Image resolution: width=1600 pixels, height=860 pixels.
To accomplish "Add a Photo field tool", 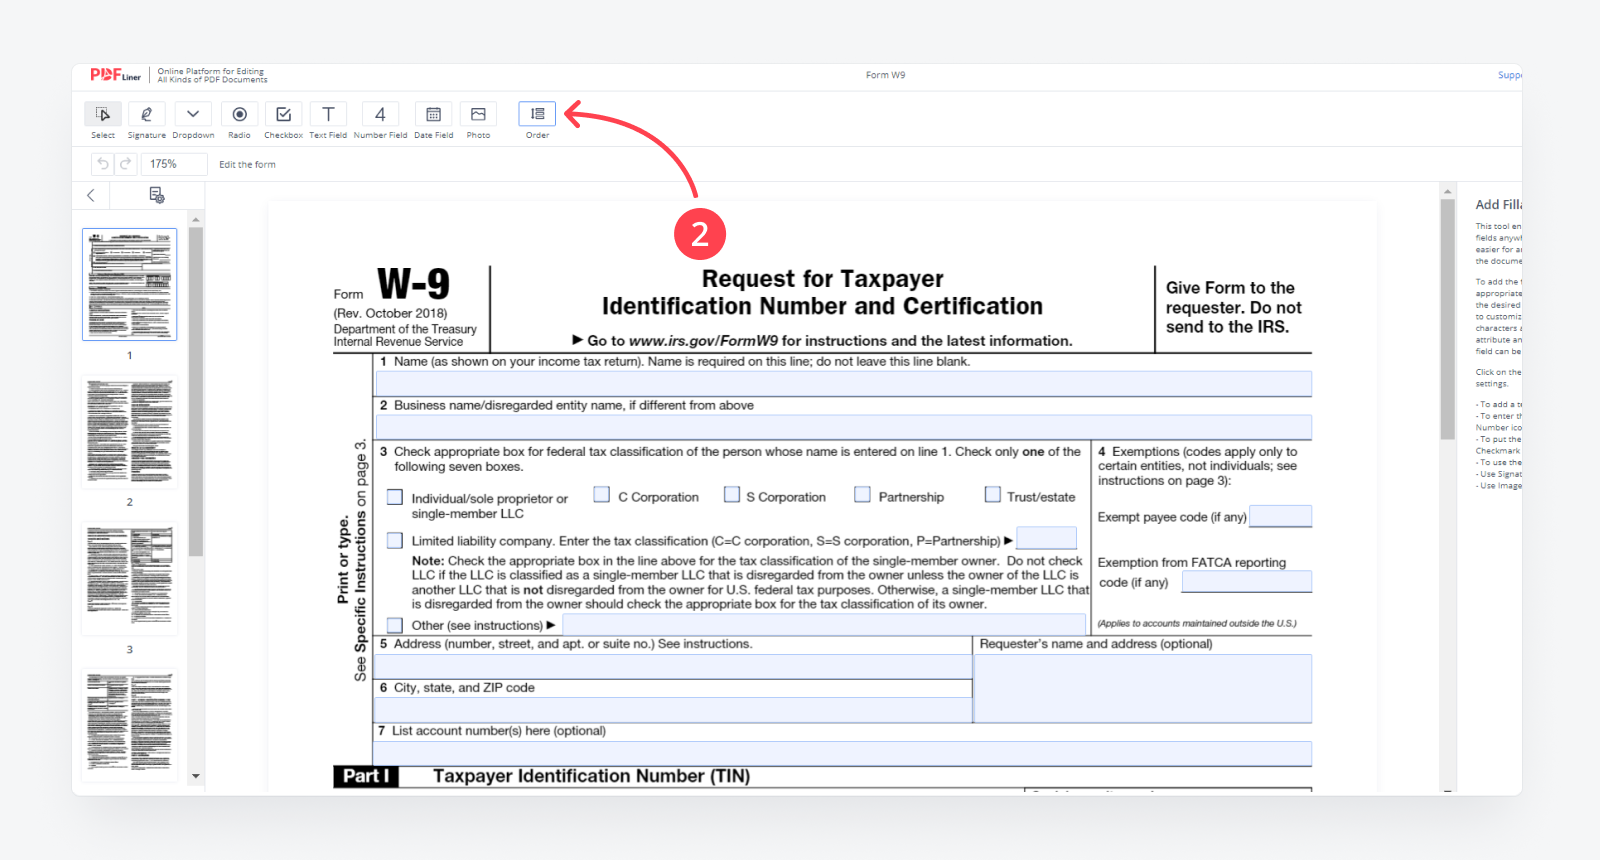I will [478, 114].
